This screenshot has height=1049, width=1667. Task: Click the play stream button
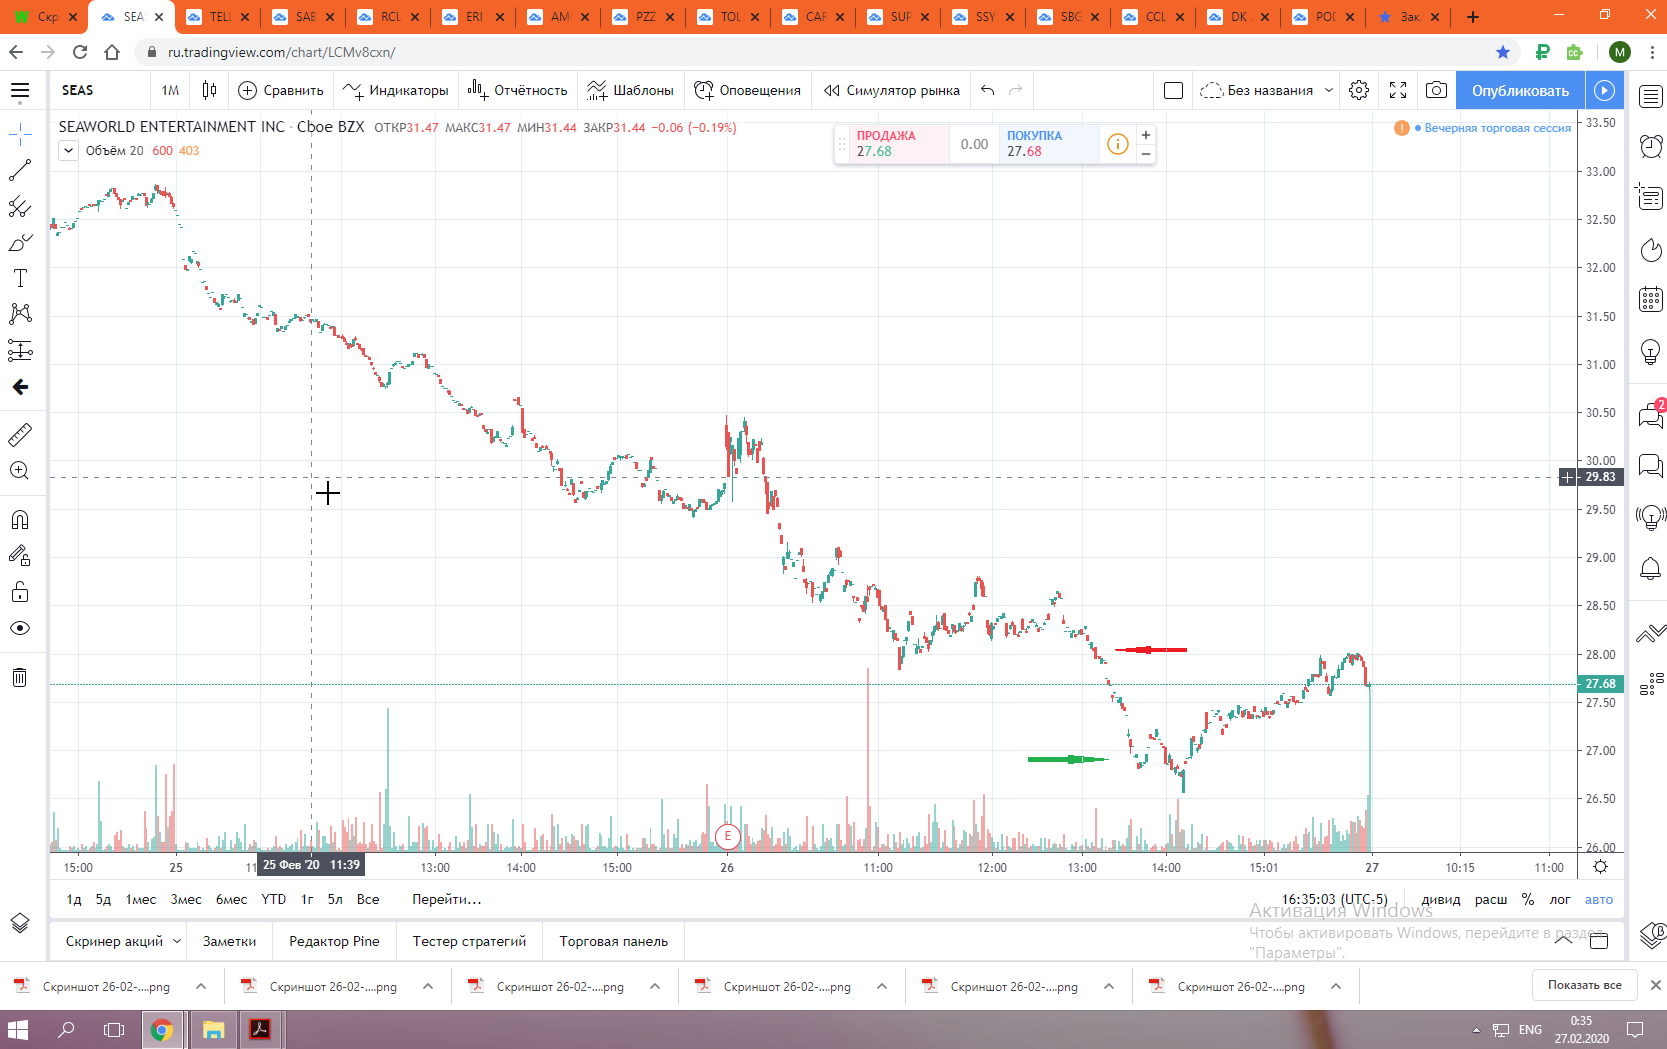(x=1604, y=90)
